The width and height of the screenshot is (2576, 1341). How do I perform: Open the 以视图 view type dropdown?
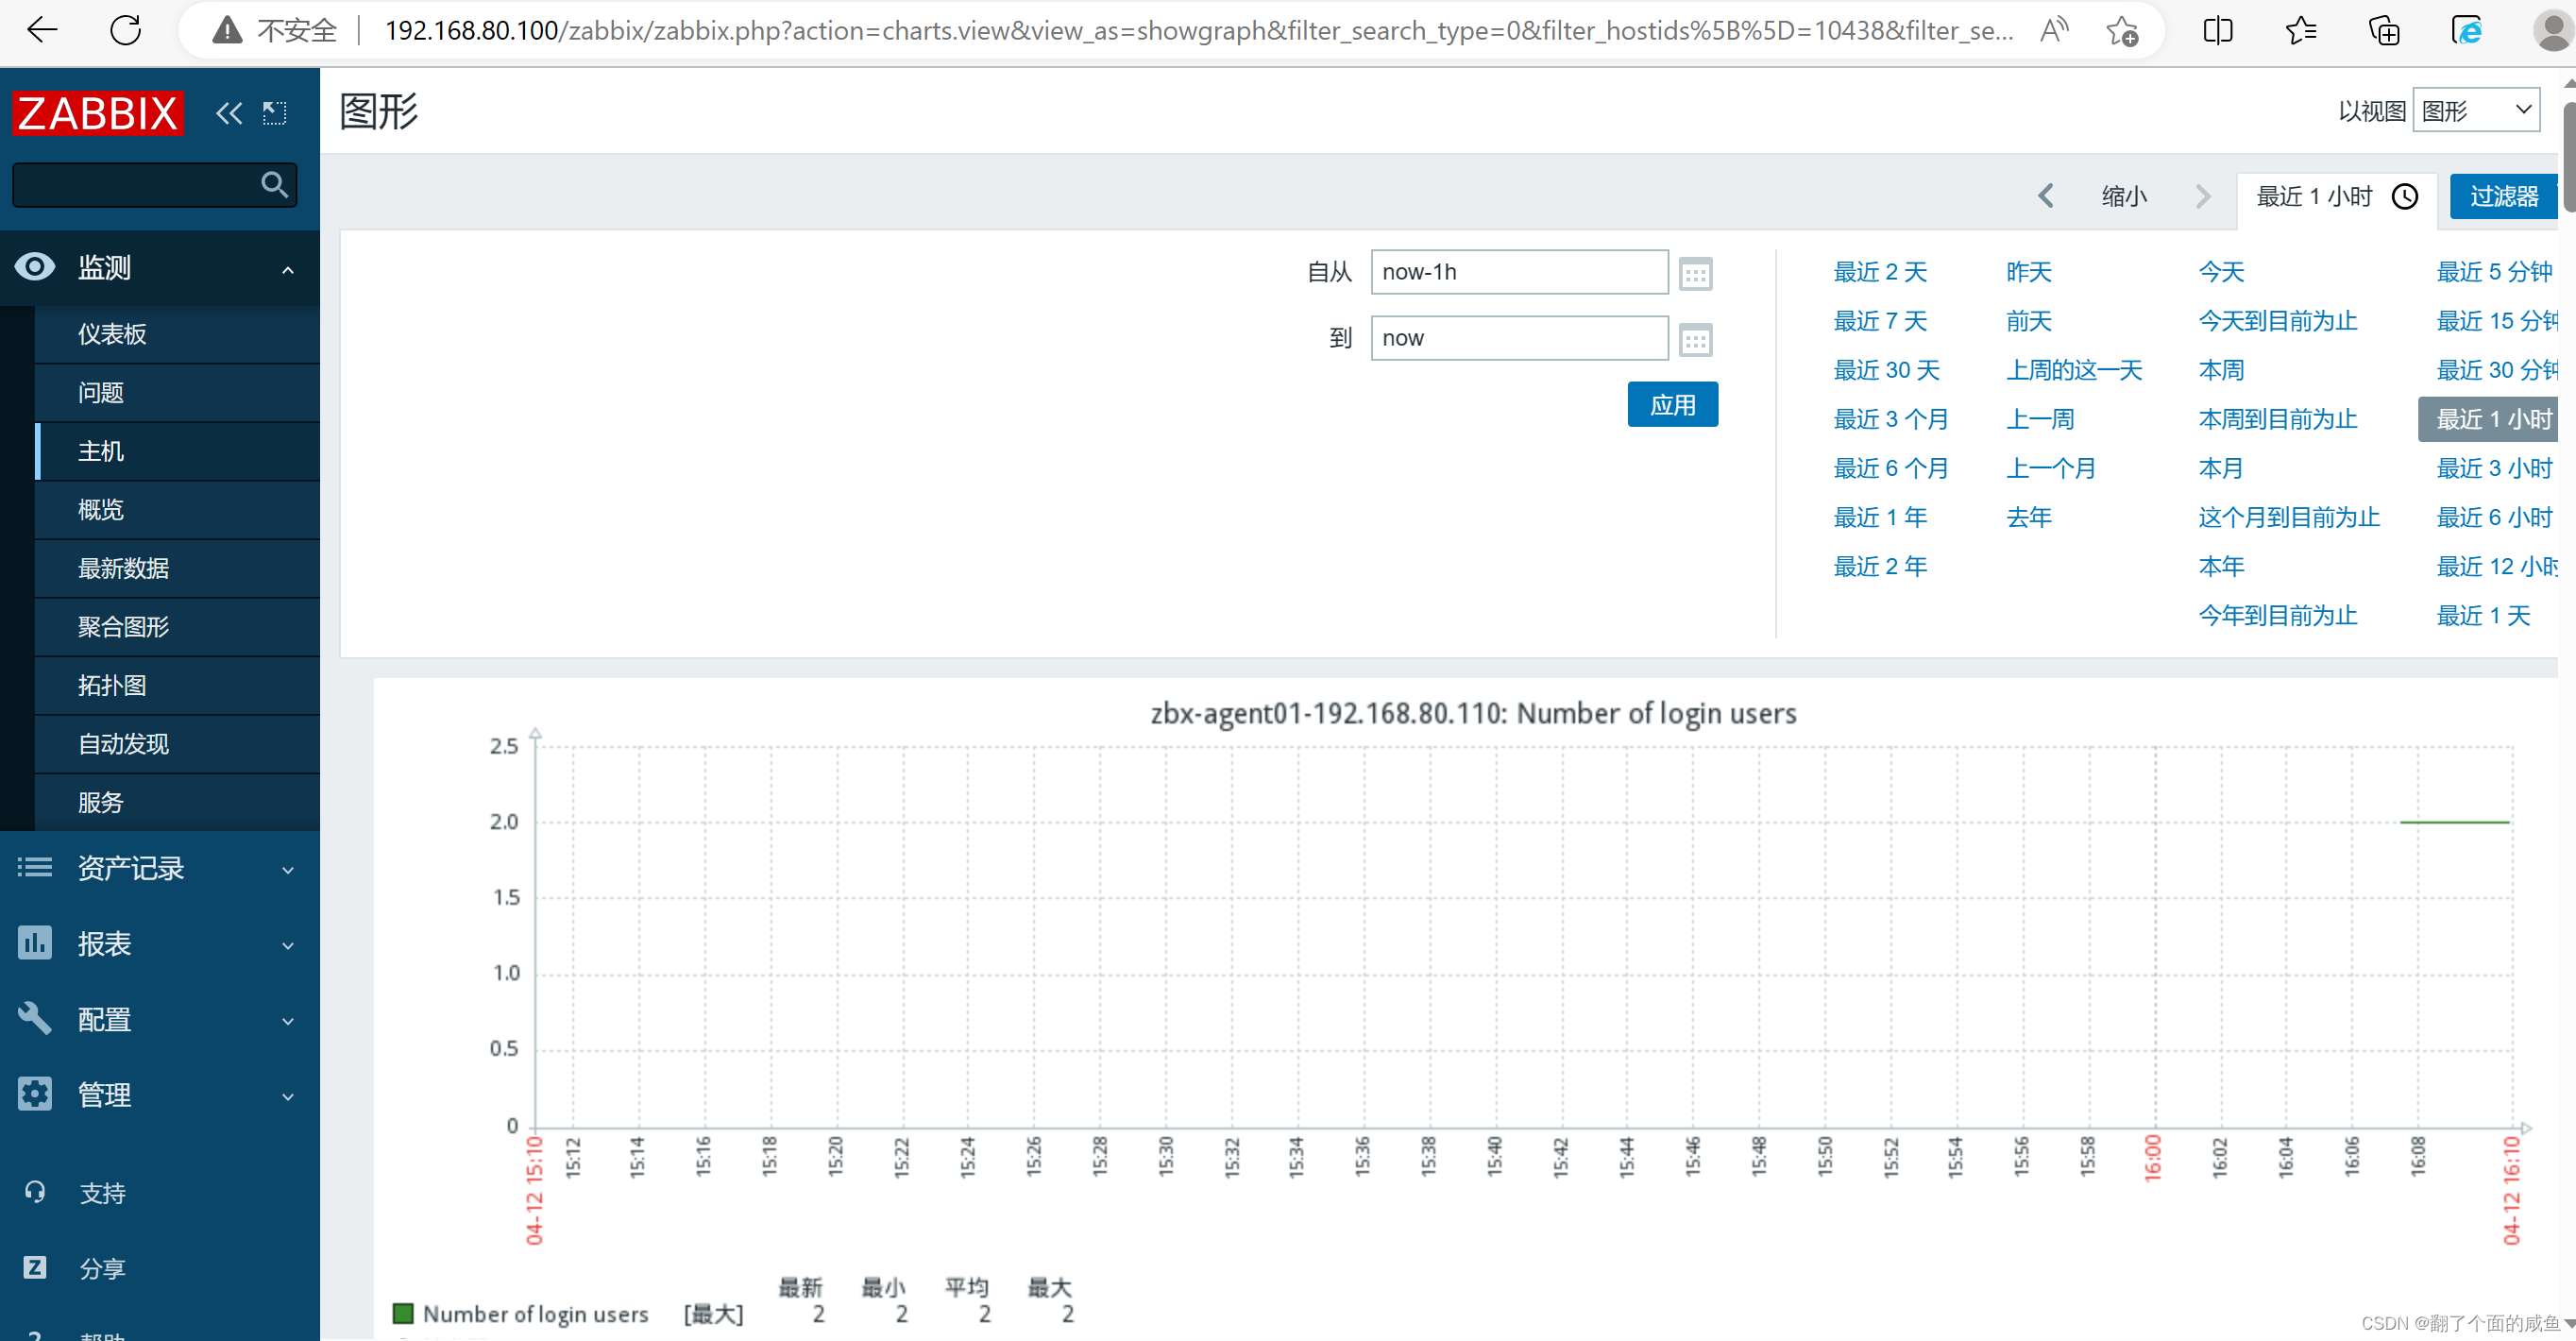coord(2475,110)
